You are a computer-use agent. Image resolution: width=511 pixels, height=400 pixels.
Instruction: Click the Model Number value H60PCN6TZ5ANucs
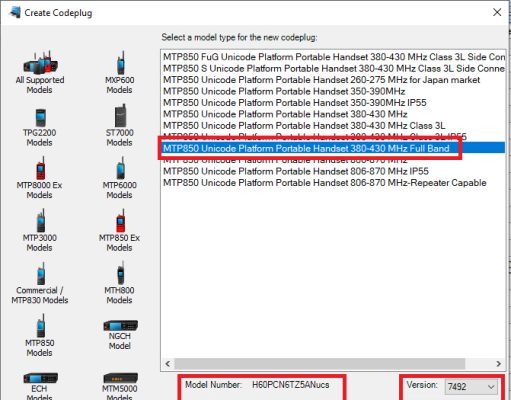290,385
